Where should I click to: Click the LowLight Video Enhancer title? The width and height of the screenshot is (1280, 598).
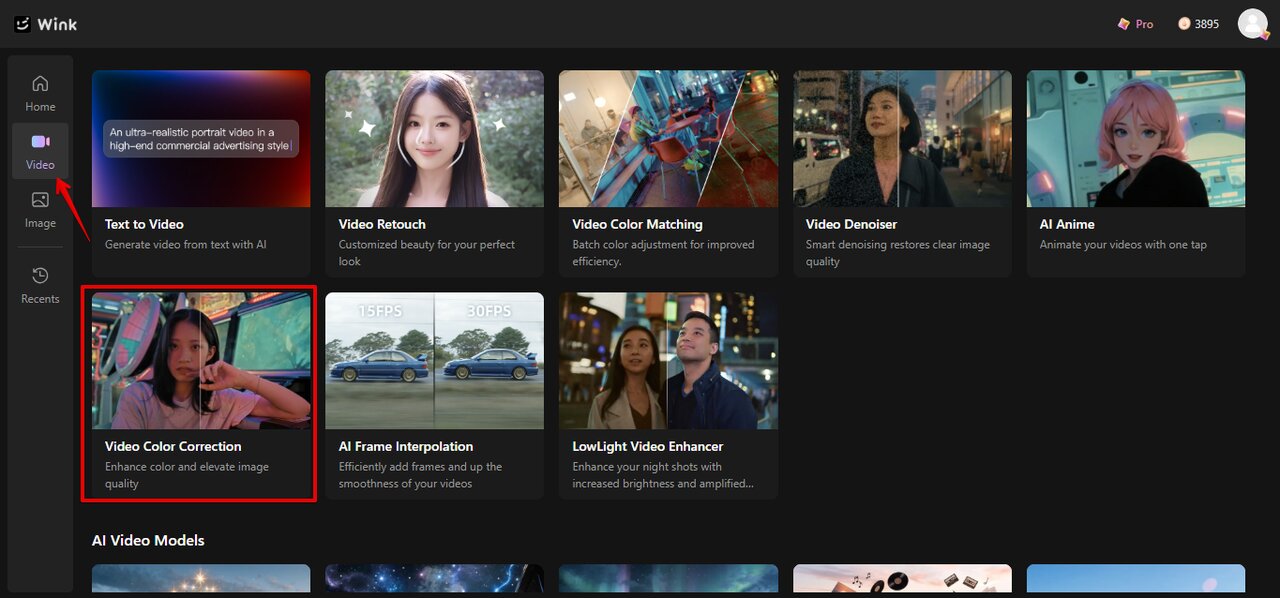647,446
